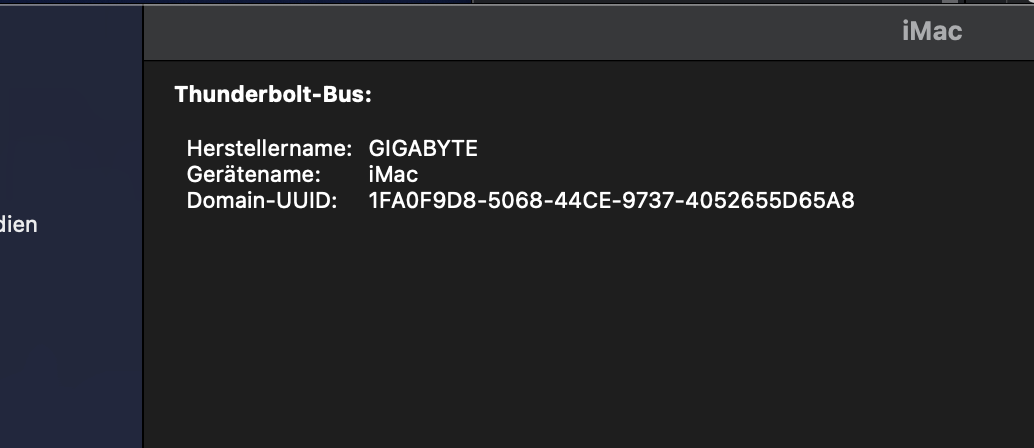
Task: Click the Herstellername label
Action: [x=269, y=149]
